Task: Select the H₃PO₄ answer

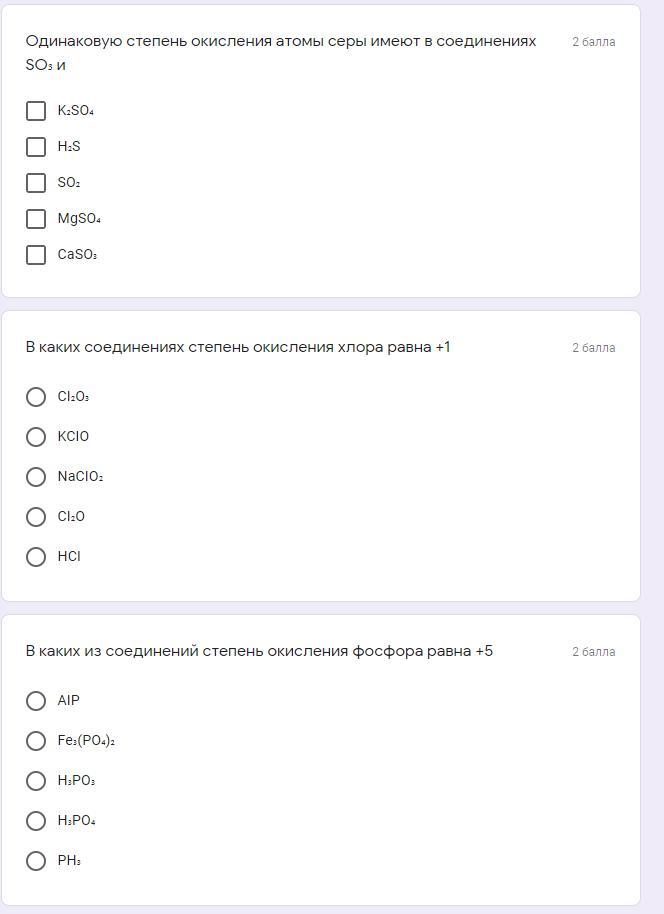Action: coord(36,821)
